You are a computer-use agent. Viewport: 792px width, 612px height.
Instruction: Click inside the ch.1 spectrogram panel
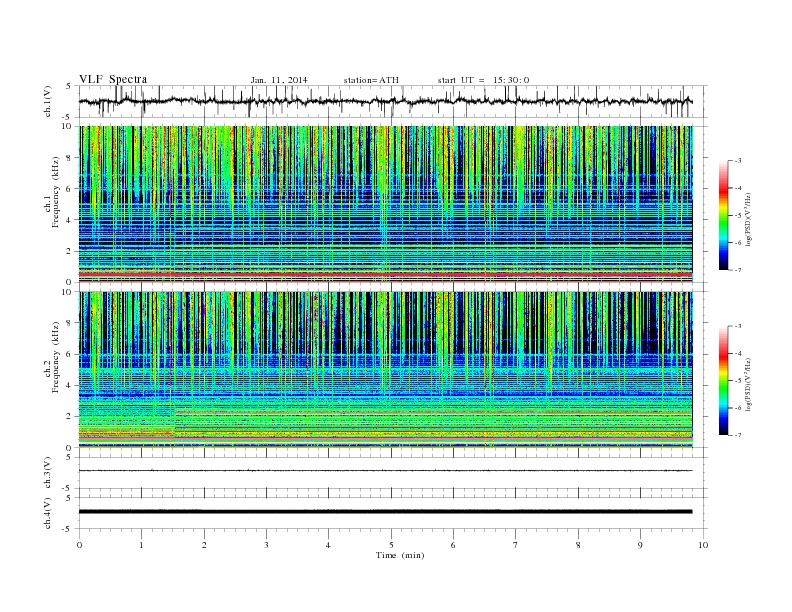386,204
